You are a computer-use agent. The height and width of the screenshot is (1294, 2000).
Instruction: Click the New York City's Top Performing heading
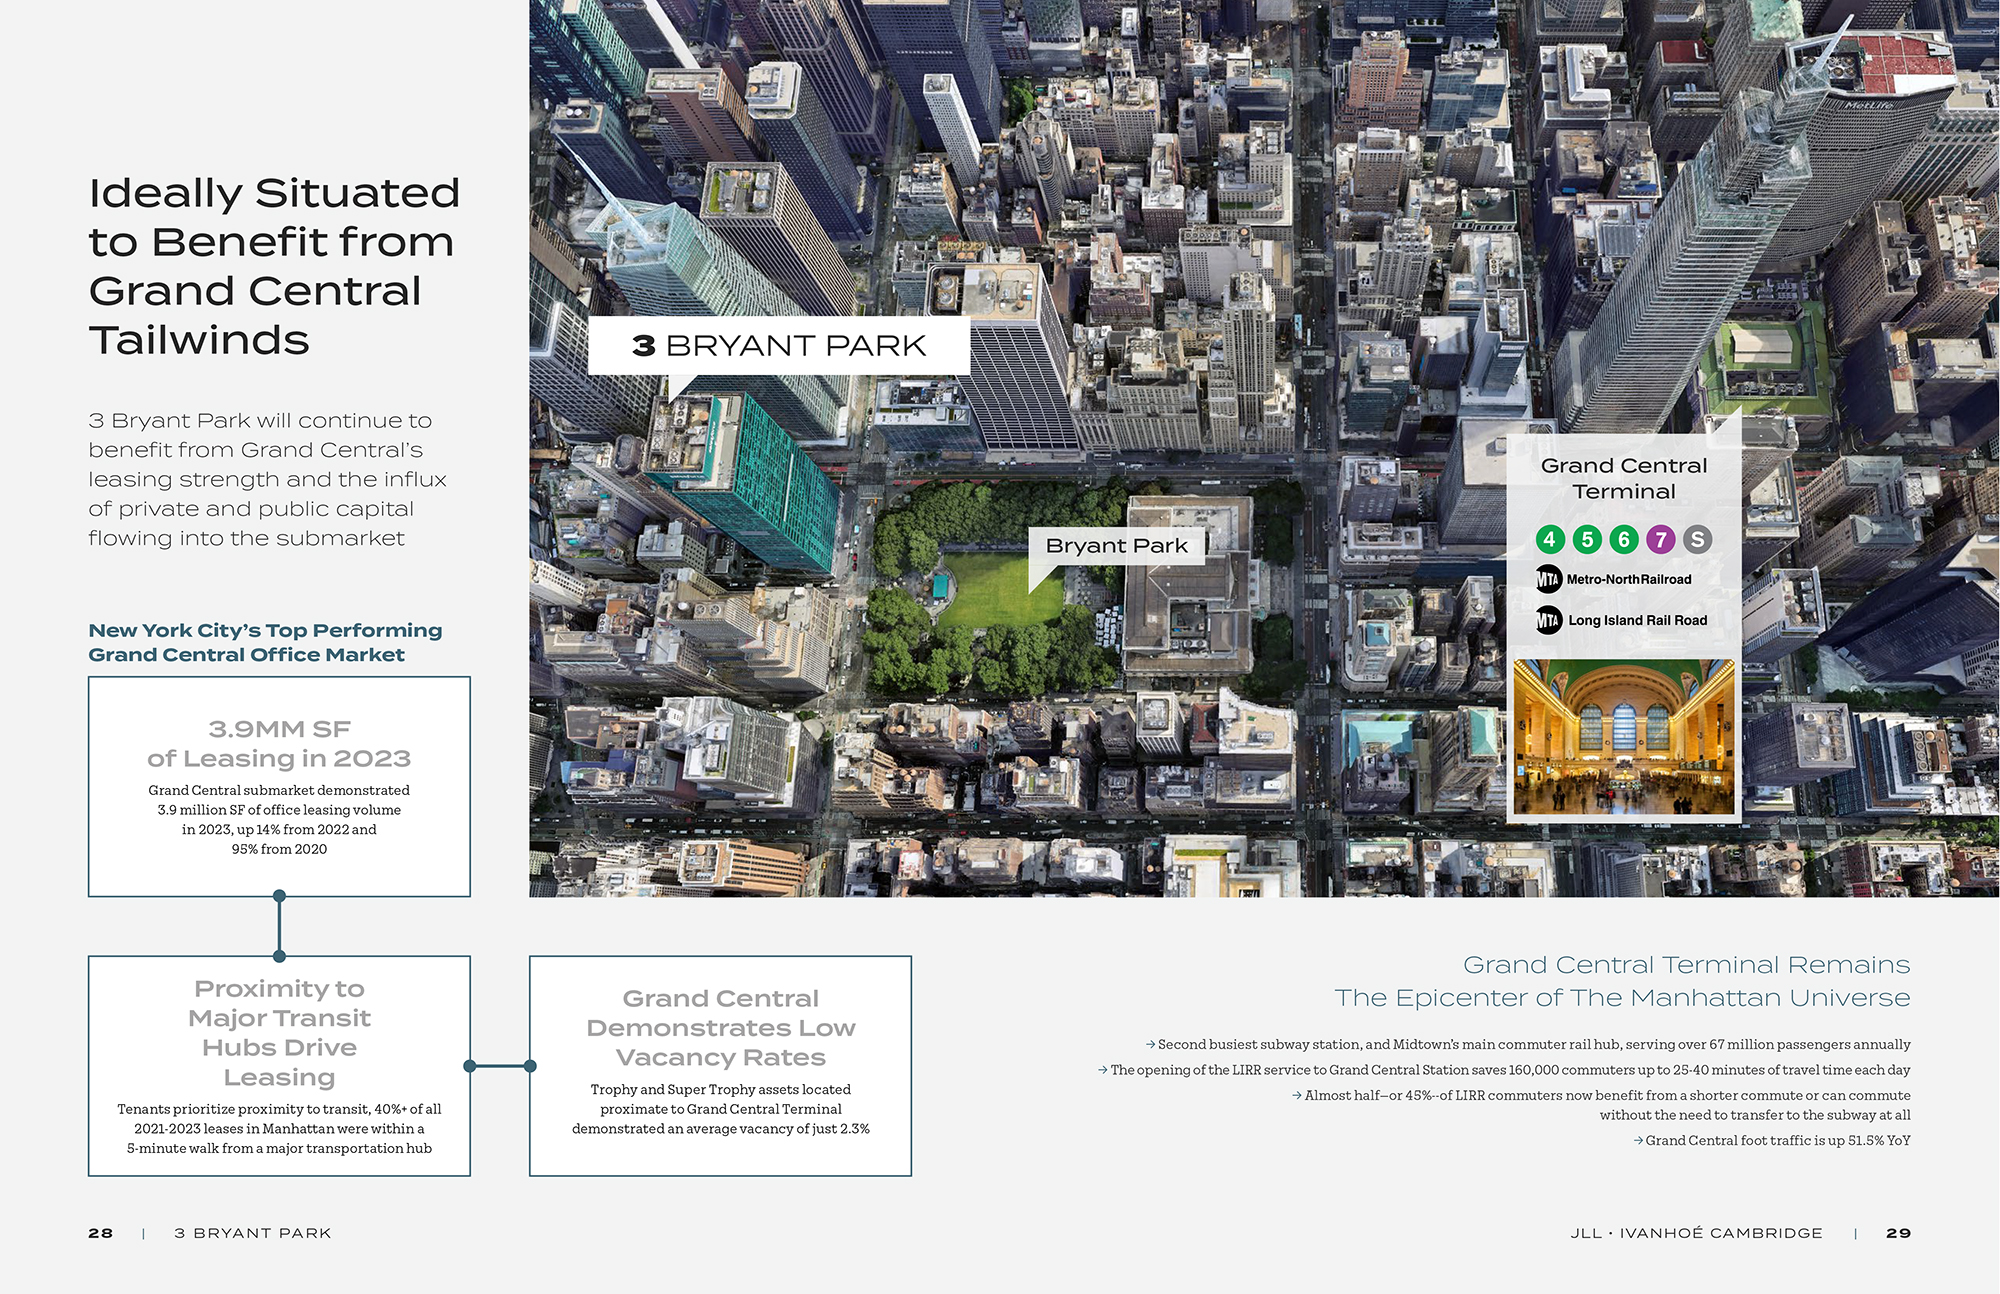coord(265,641)
